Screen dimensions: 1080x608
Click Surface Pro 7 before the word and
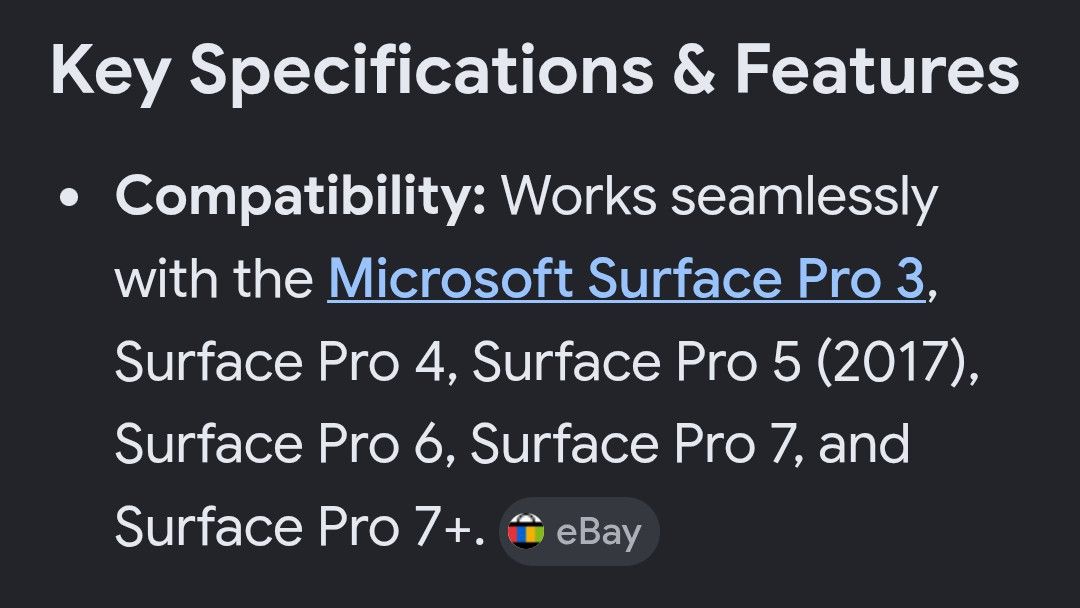pyautogui.click(x=634, y=444)
